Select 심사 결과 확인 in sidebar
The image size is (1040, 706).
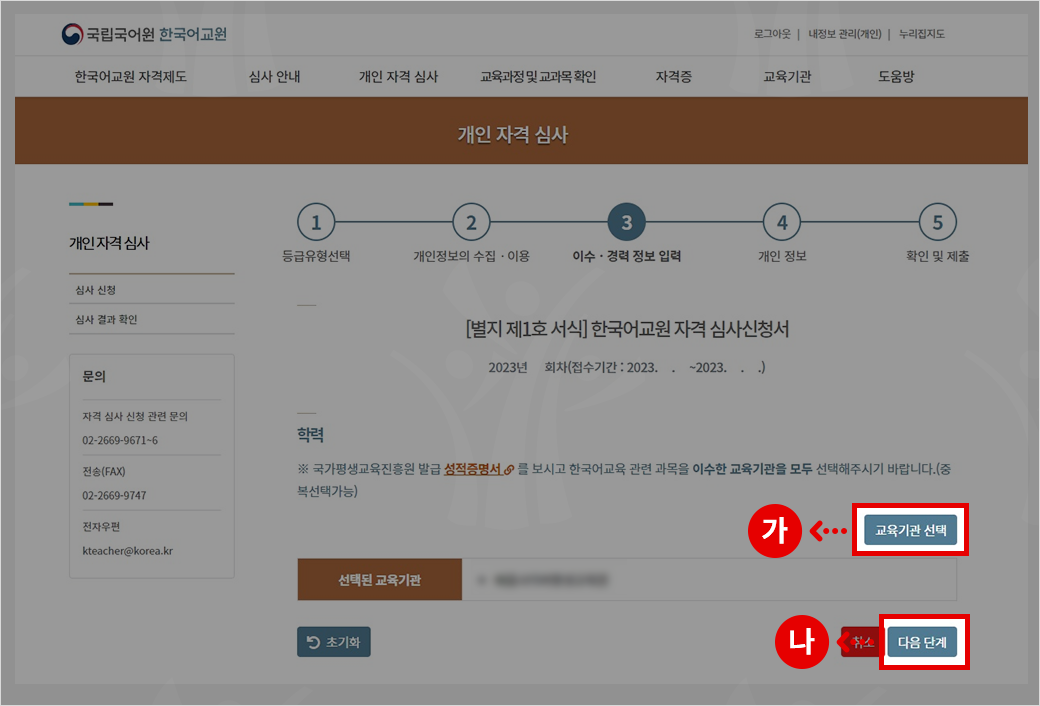pos(106,320)
